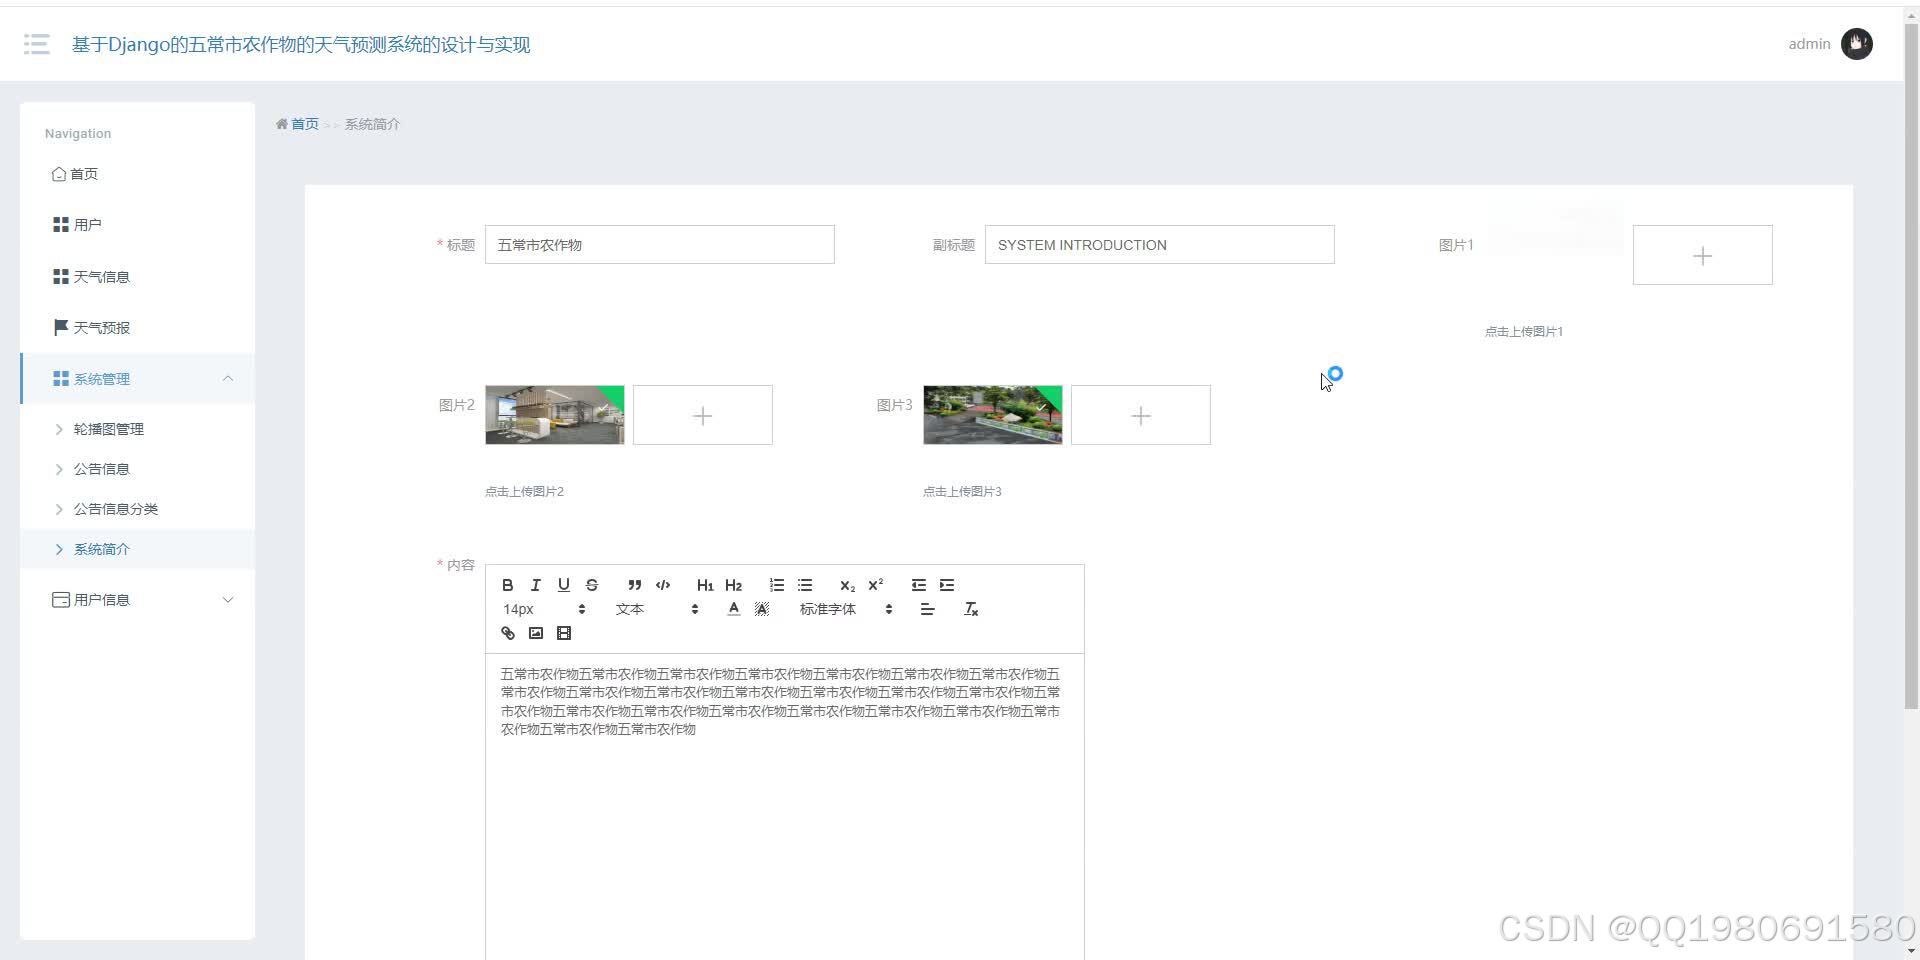Toggle bold formatting in the content editor
1920x960 pixels.
[x=507, y=585]
